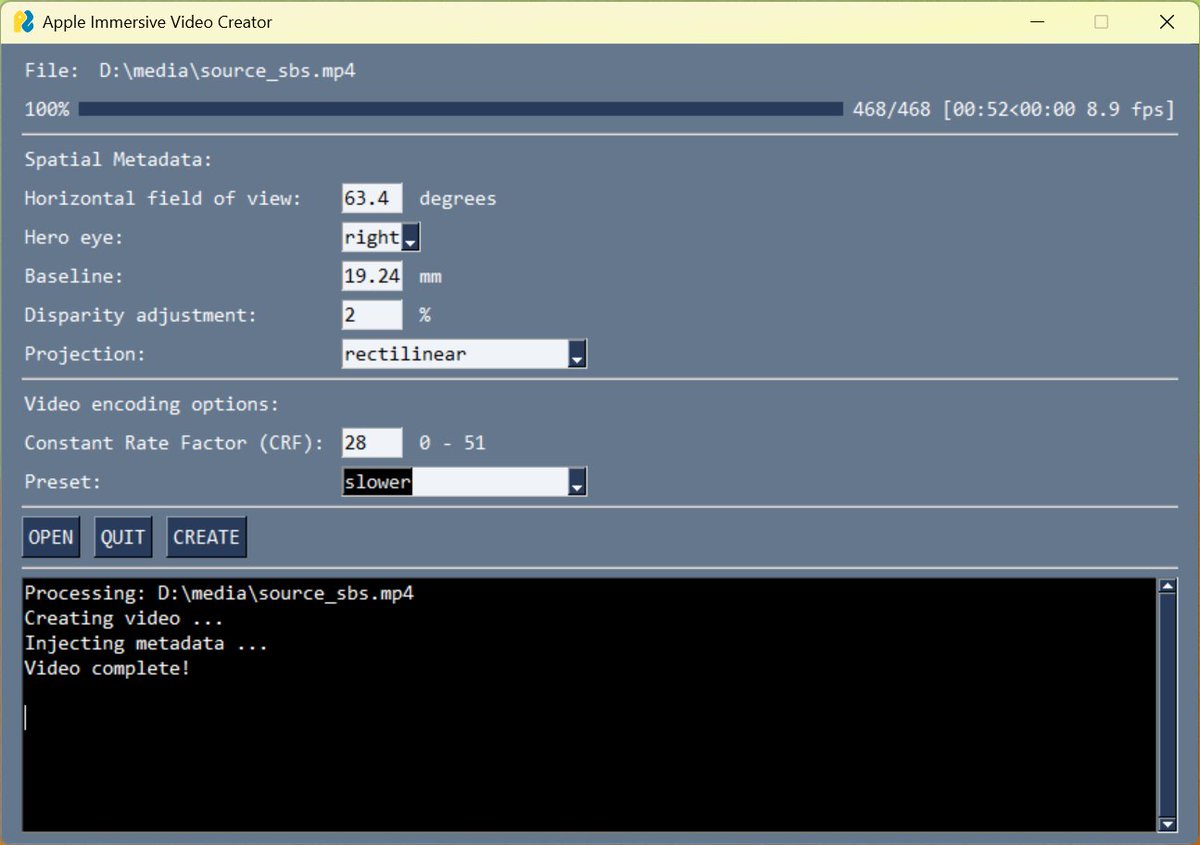Click the 'Constant Rate Factor (CRF):' label
1200x845 pixels.
[x=174, y=442]
